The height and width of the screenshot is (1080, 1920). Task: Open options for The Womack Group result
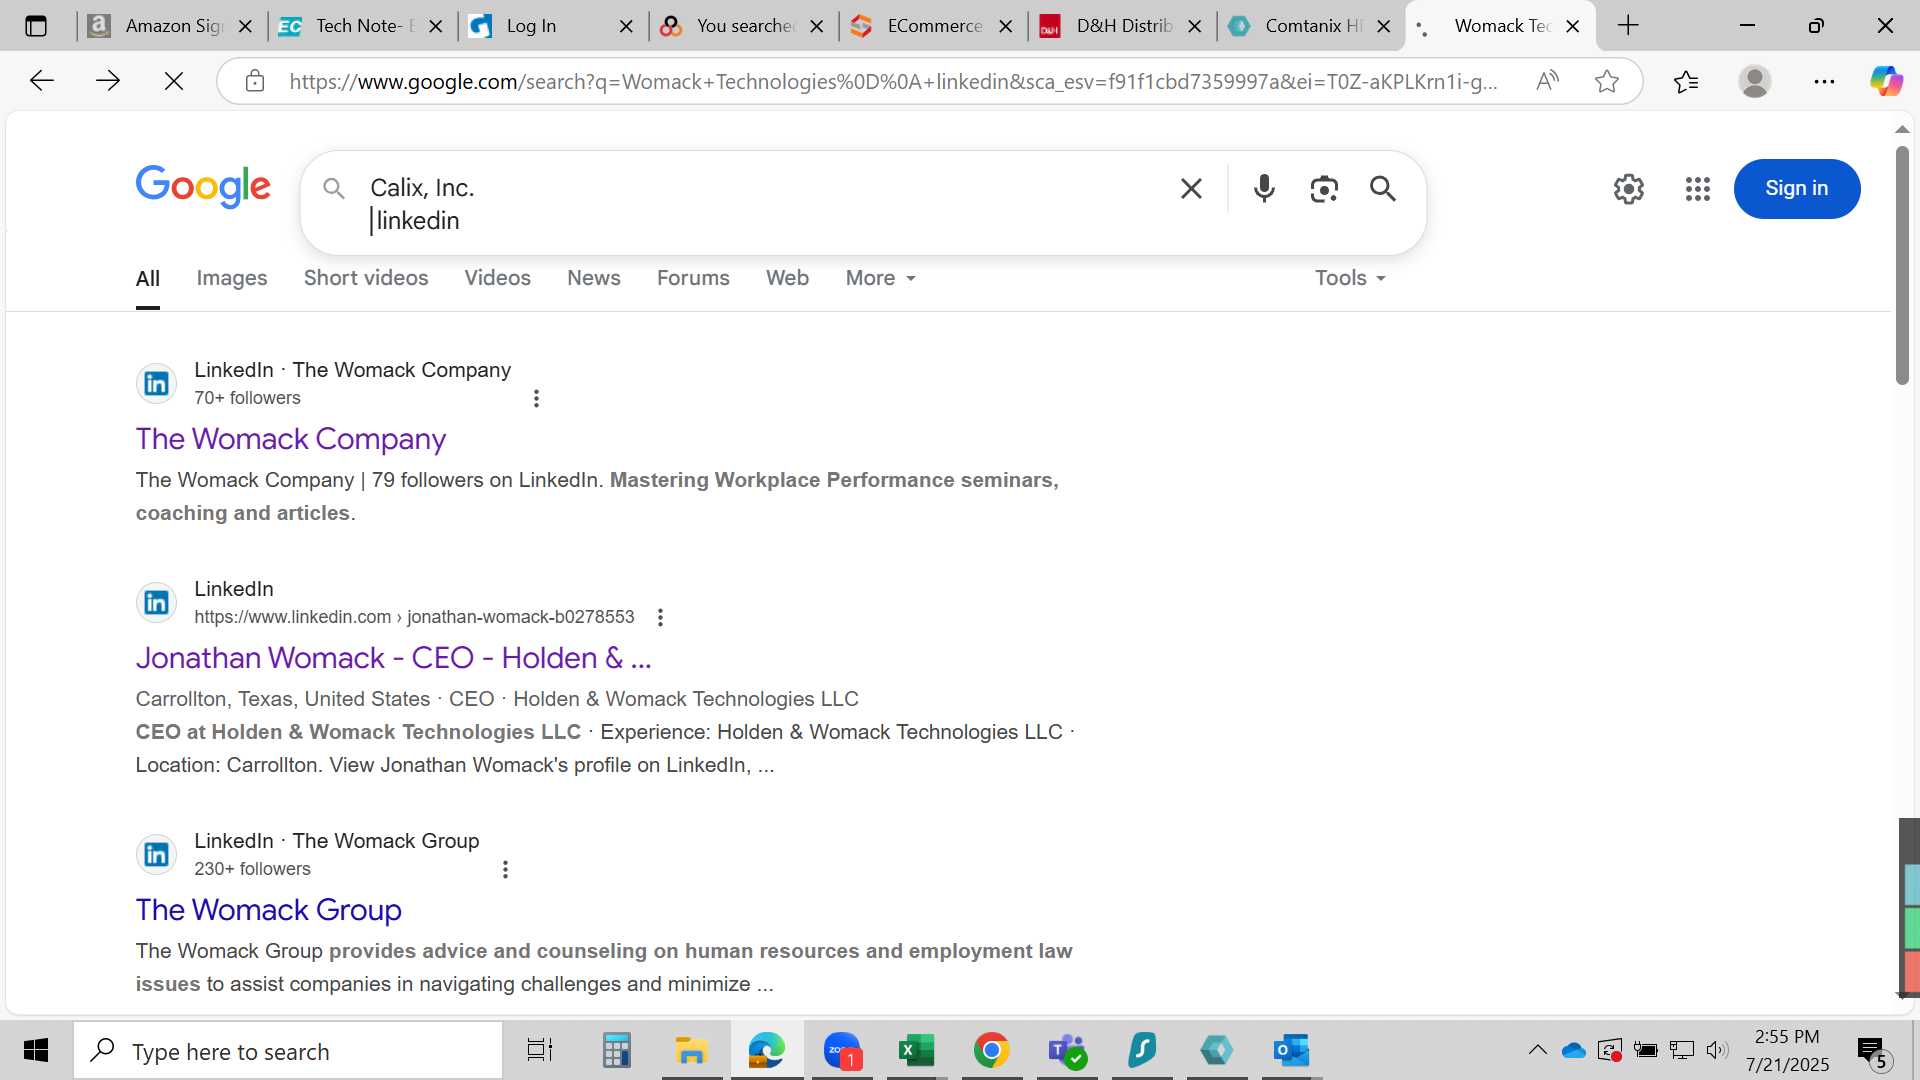coord(505,870)
